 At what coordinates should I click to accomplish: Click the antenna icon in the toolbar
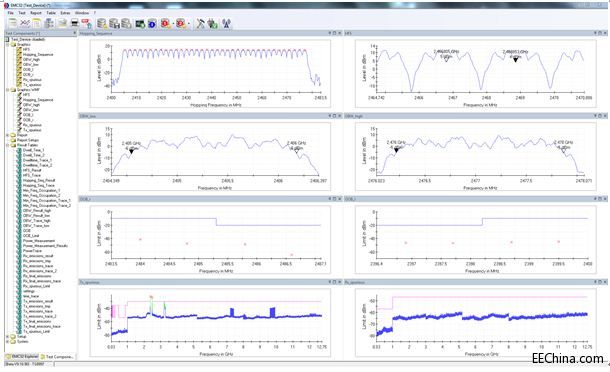coord(226,24)
